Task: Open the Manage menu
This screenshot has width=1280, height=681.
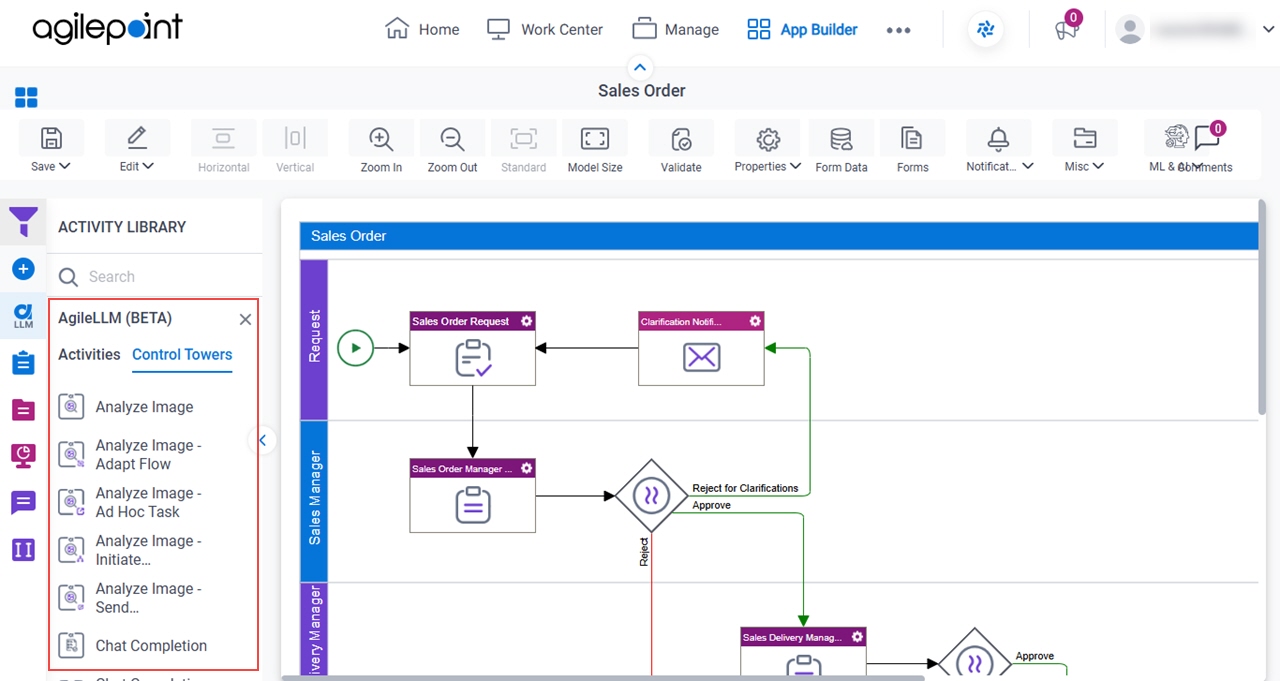Action: click(x=676, y=30)
